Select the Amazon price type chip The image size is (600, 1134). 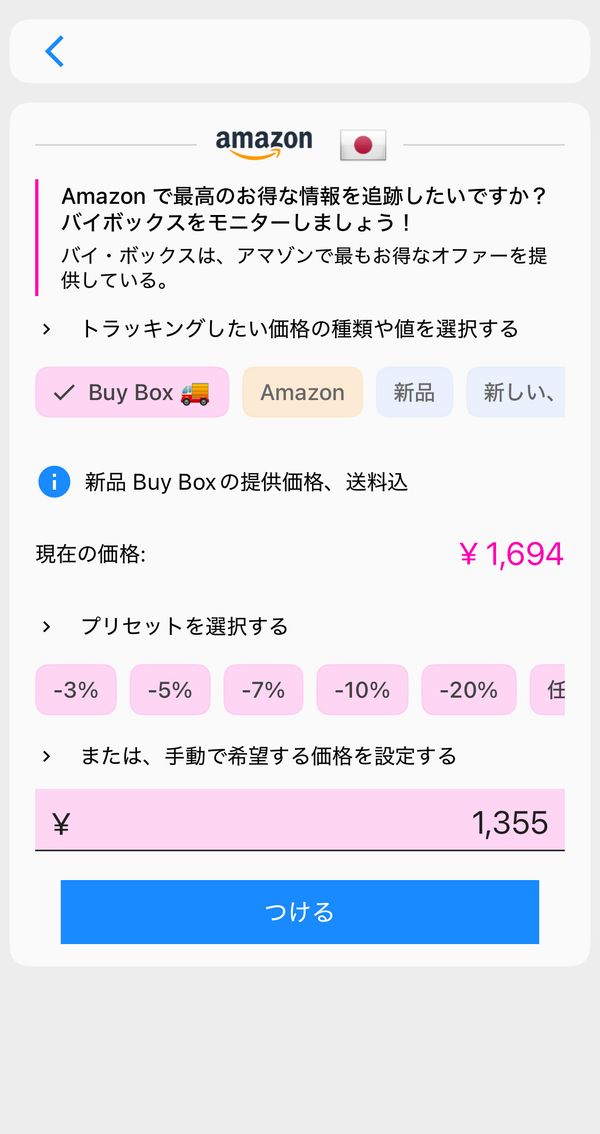pyautogui.click(x=302, y=392)
